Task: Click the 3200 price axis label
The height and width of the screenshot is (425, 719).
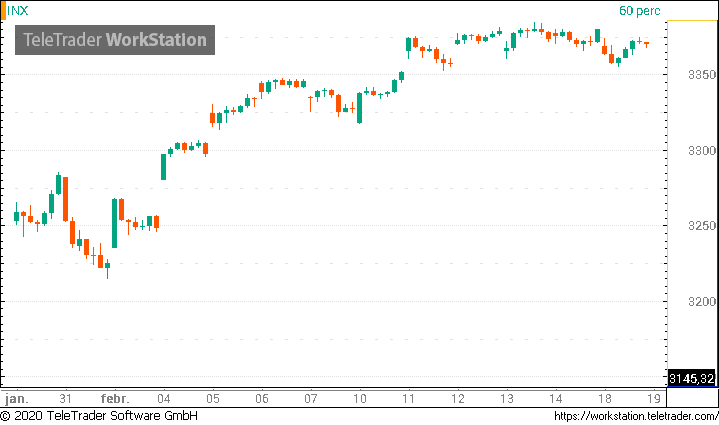Action: 702,302
